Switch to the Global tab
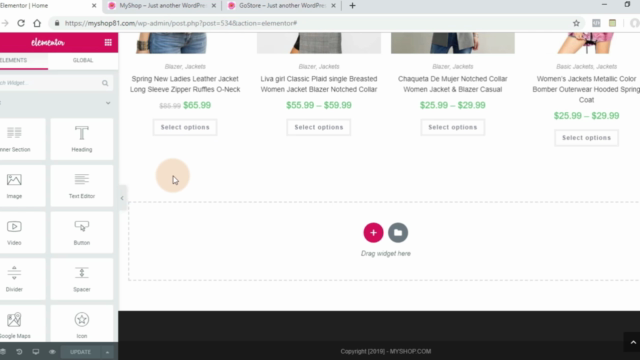640x360 pixels. (x=83, y=60)
